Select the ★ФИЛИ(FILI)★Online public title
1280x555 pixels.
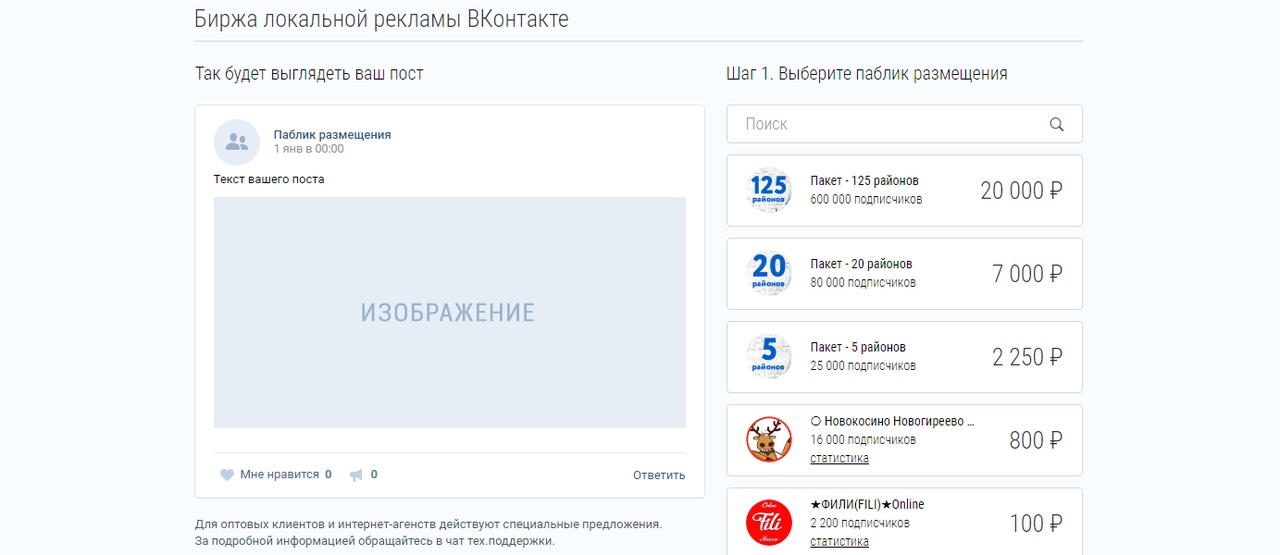[x=867, y=504]
